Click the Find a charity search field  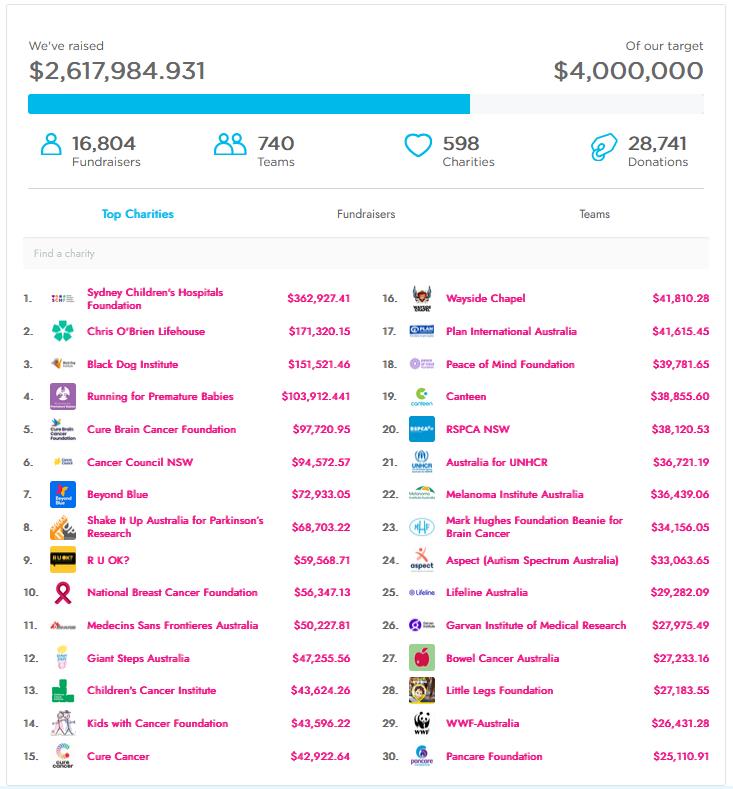click(x=366, y=253)
